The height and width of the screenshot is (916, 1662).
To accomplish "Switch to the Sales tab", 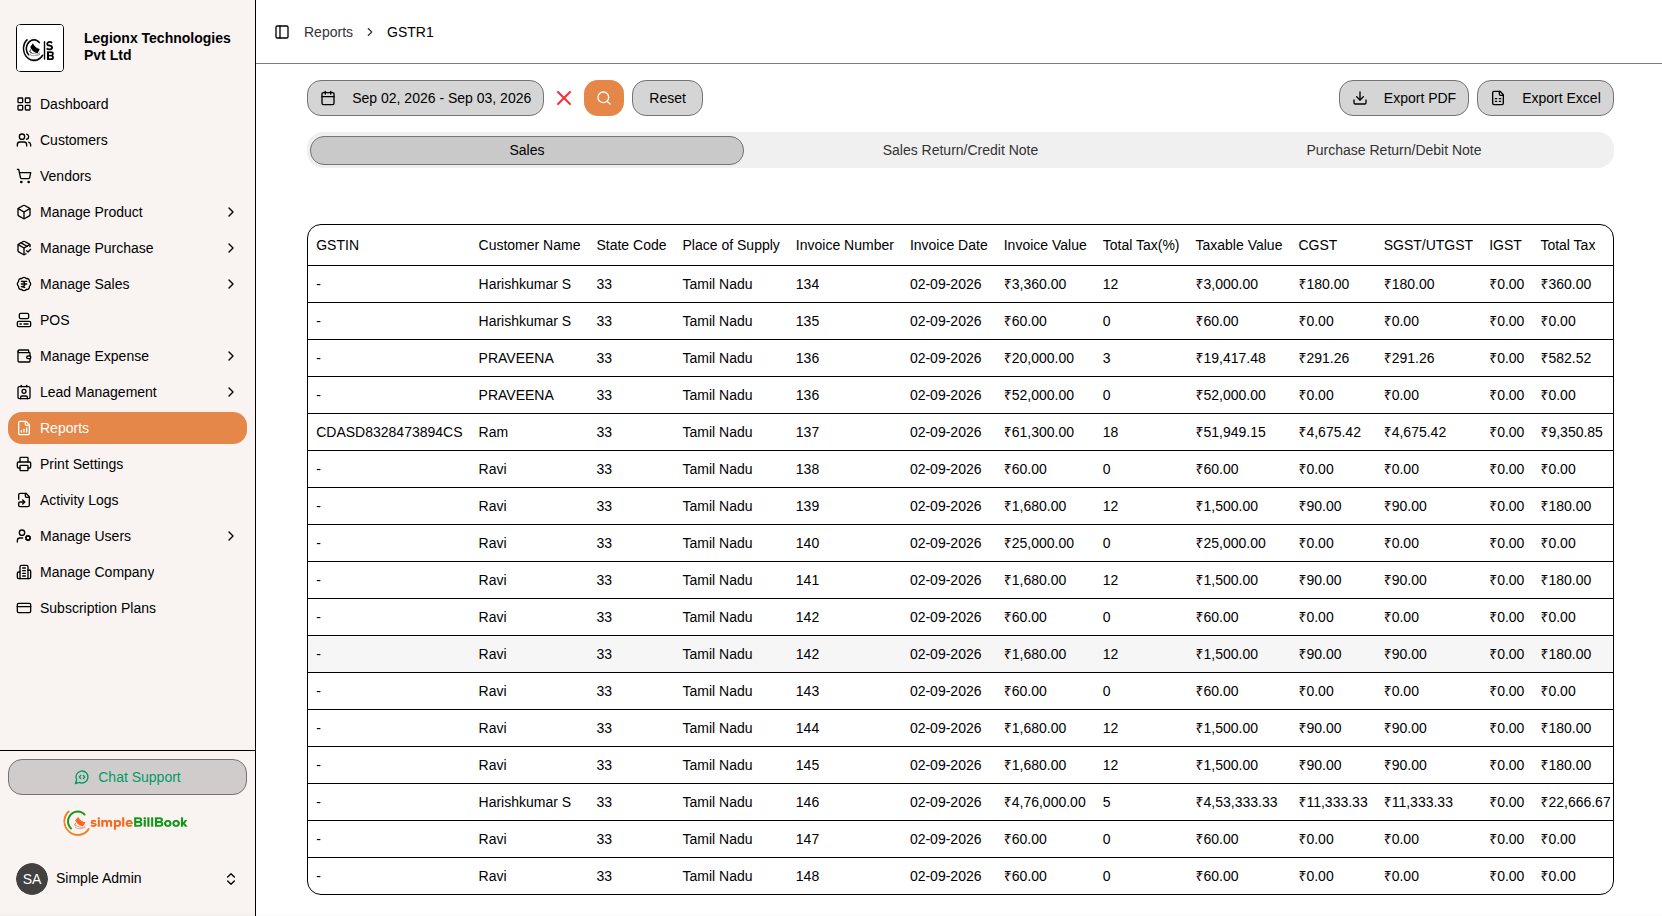I will point(527,150).
